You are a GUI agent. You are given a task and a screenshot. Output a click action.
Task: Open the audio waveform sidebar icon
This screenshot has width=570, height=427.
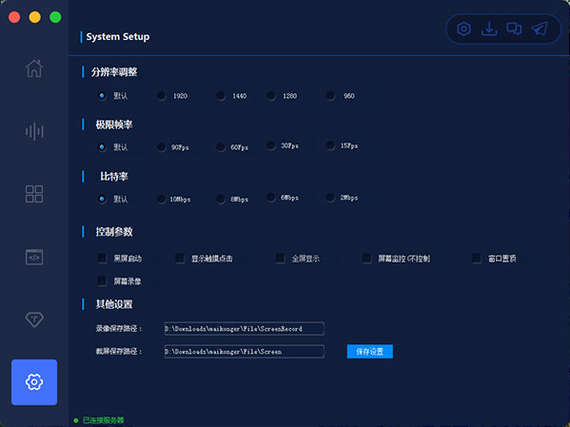tap(34, 131)
